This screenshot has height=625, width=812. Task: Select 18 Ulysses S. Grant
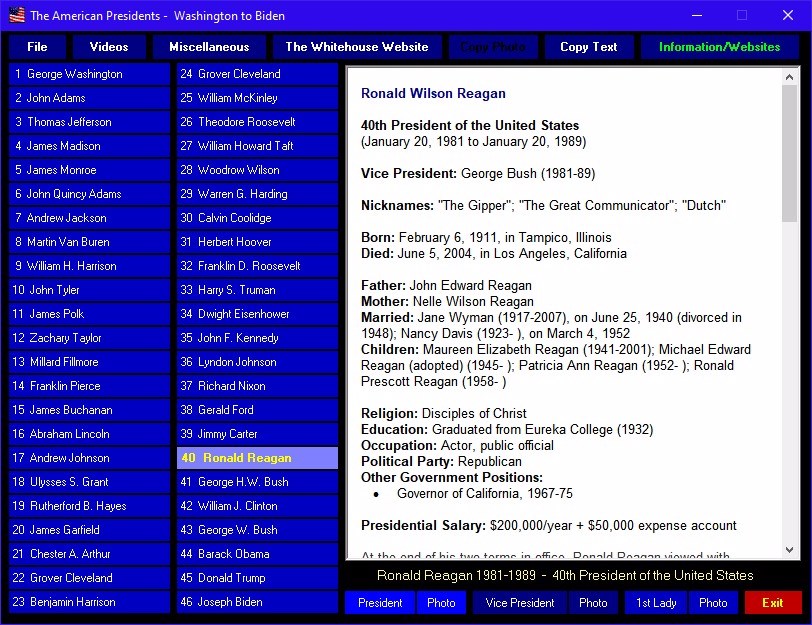coord(90,482)
